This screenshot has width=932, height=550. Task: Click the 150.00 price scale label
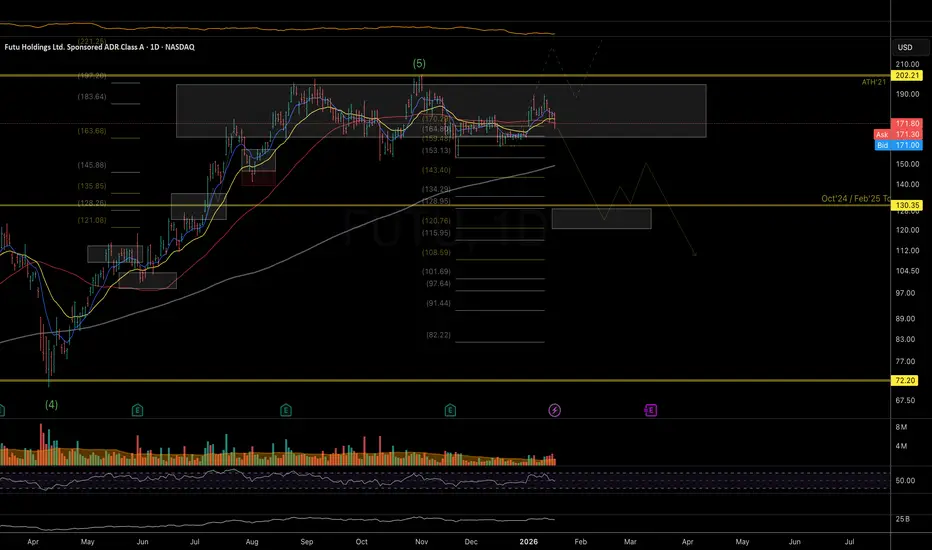[908, 164]
